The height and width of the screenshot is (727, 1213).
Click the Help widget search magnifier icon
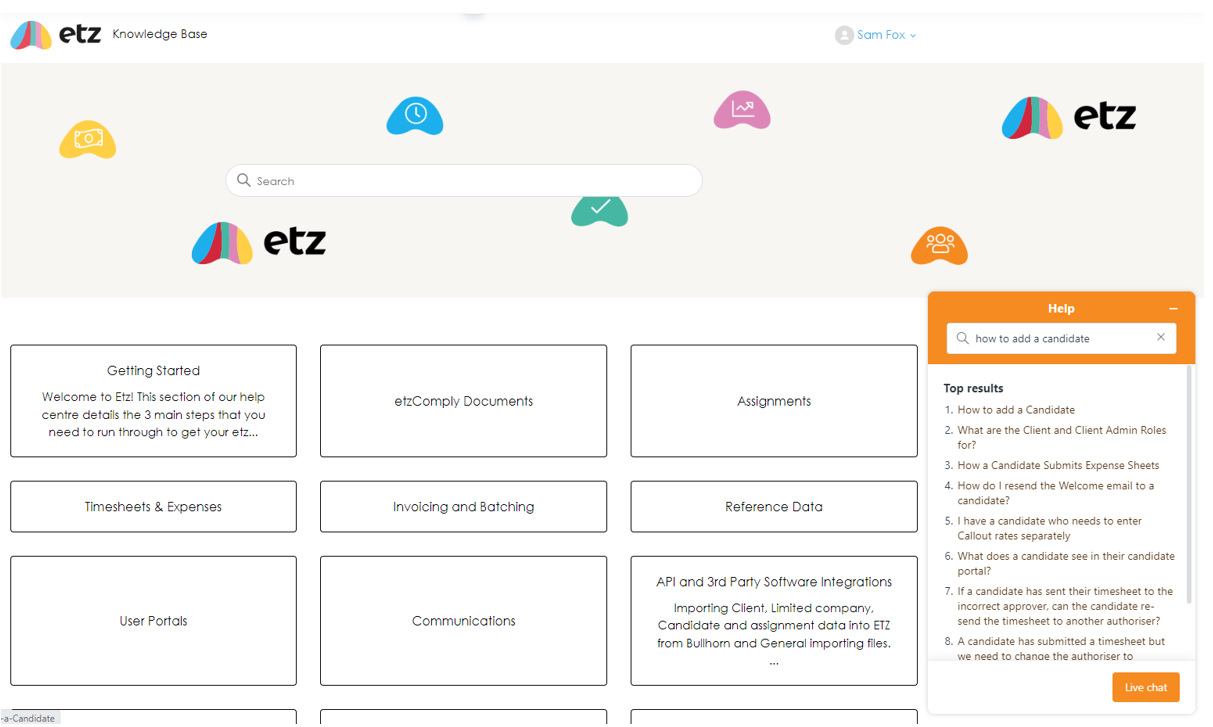pos(963,338)
